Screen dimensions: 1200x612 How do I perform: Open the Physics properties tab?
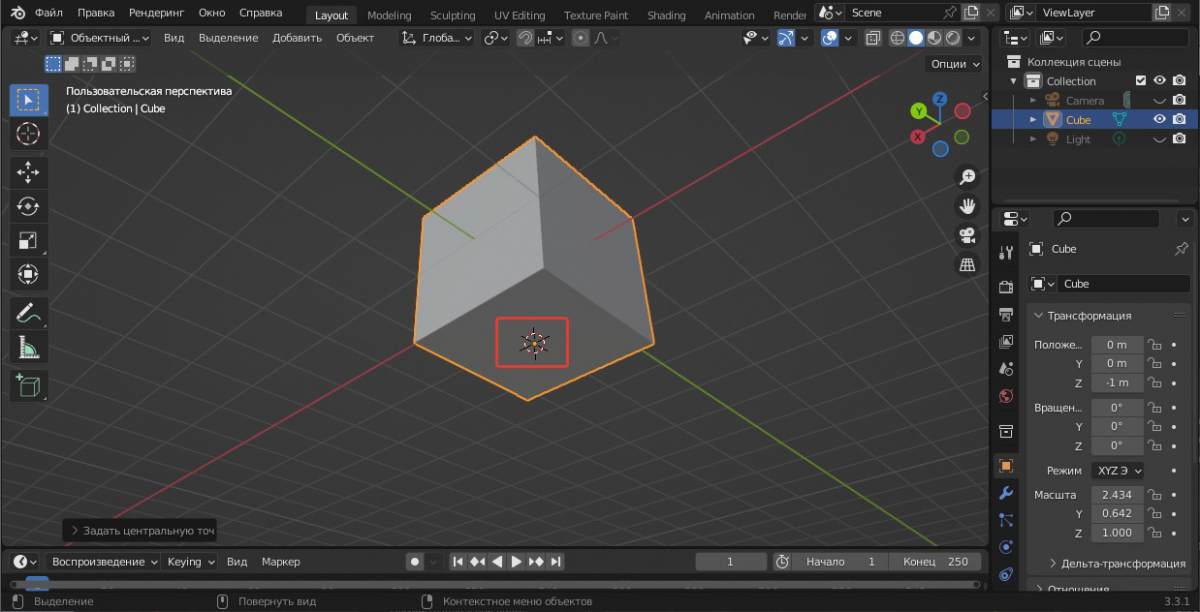1006,547
